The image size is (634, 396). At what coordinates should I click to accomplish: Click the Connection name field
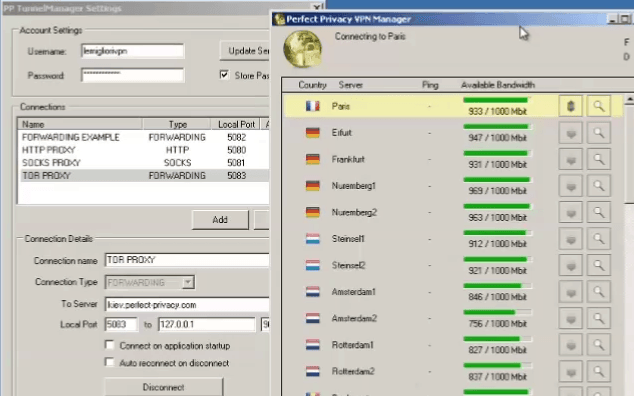(187, 260)
